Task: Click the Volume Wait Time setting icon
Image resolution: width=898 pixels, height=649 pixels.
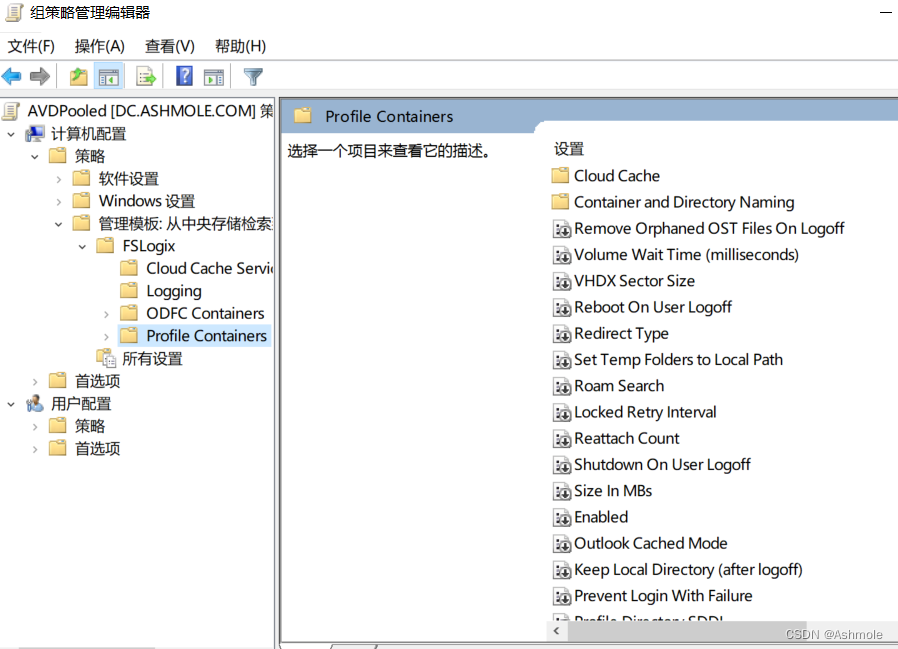Action: point(562,255)
